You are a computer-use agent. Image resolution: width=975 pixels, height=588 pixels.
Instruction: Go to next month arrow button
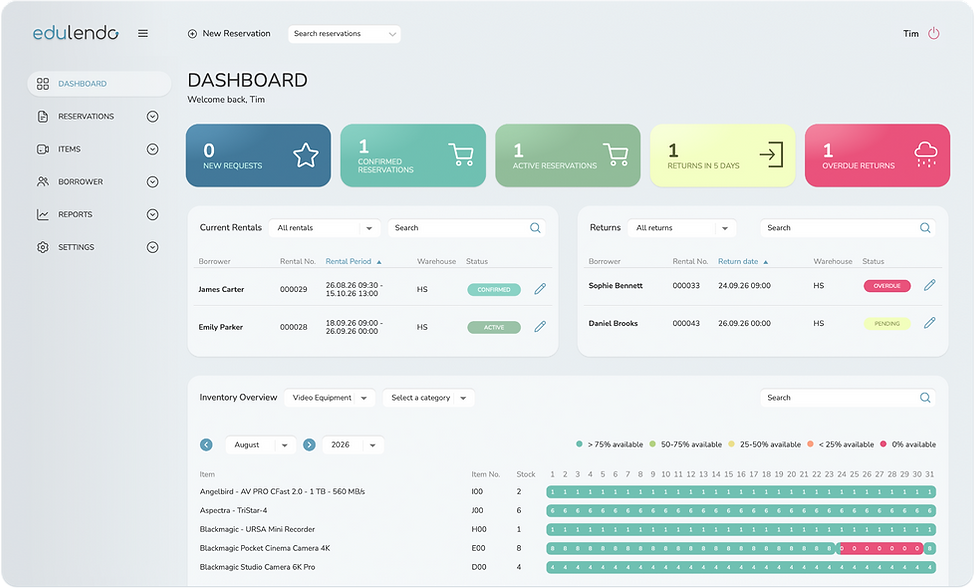[x=309, y=445]
